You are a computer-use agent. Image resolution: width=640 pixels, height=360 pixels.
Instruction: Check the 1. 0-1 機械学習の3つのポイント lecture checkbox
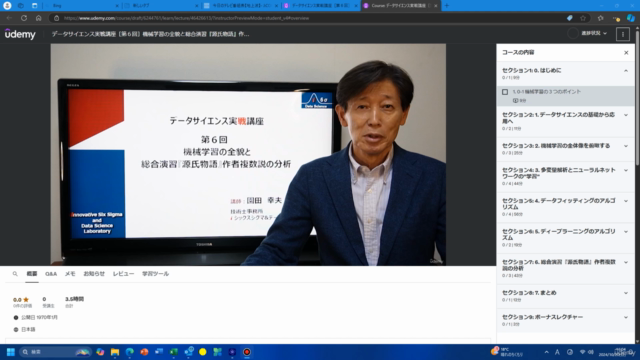coord(505,92)
